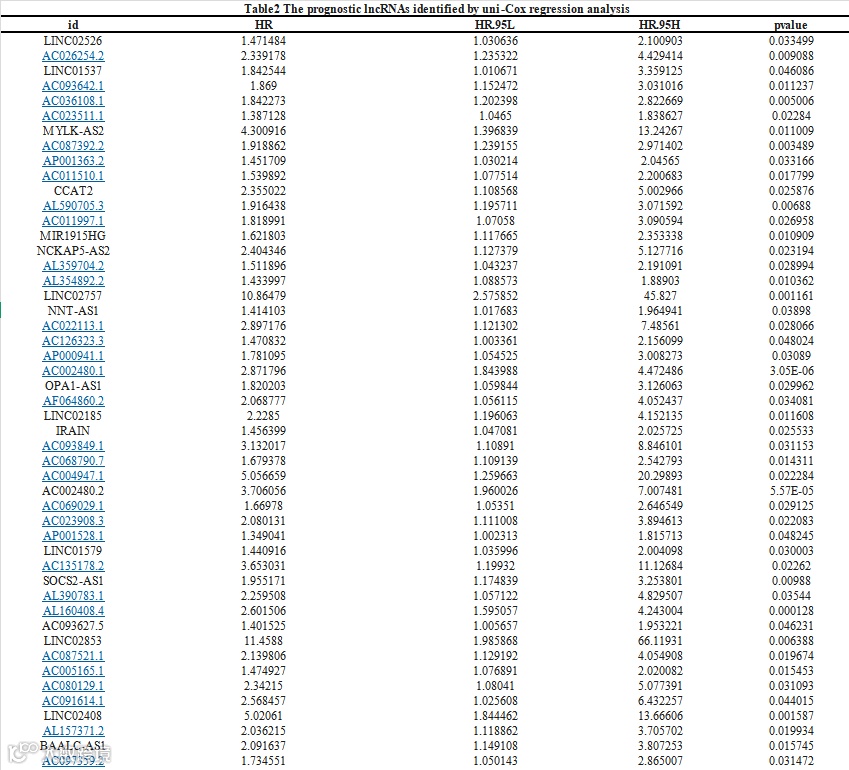Open the AC002480.1 link

pyautogui.click(x=73, y=371)
